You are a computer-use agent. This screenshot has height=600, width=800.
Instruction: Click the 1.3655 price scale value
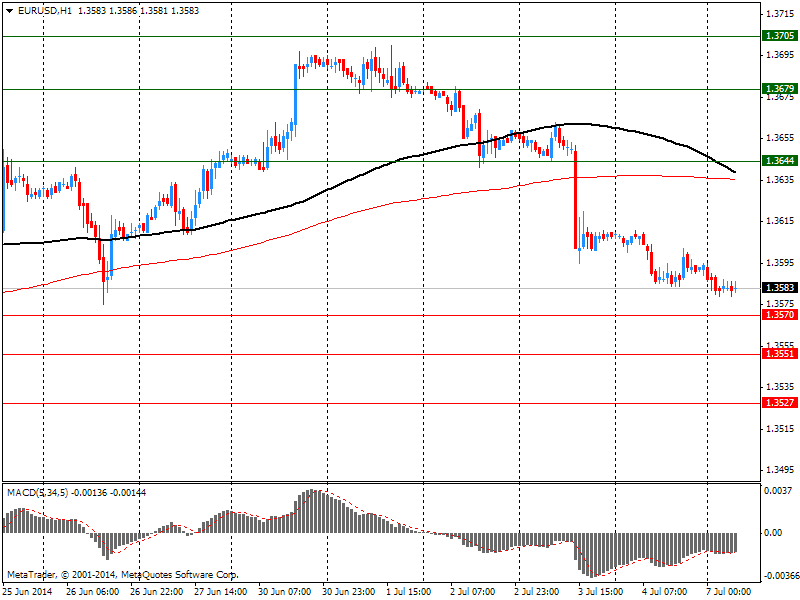point(781,138)
